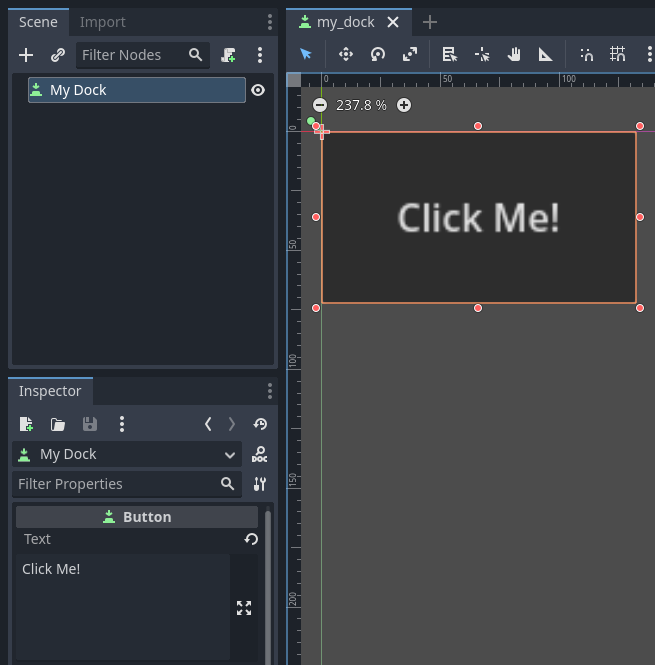This screenshot has height=665, width=655.
Task: Select the Rotate Mode tool
Action: 378,55
